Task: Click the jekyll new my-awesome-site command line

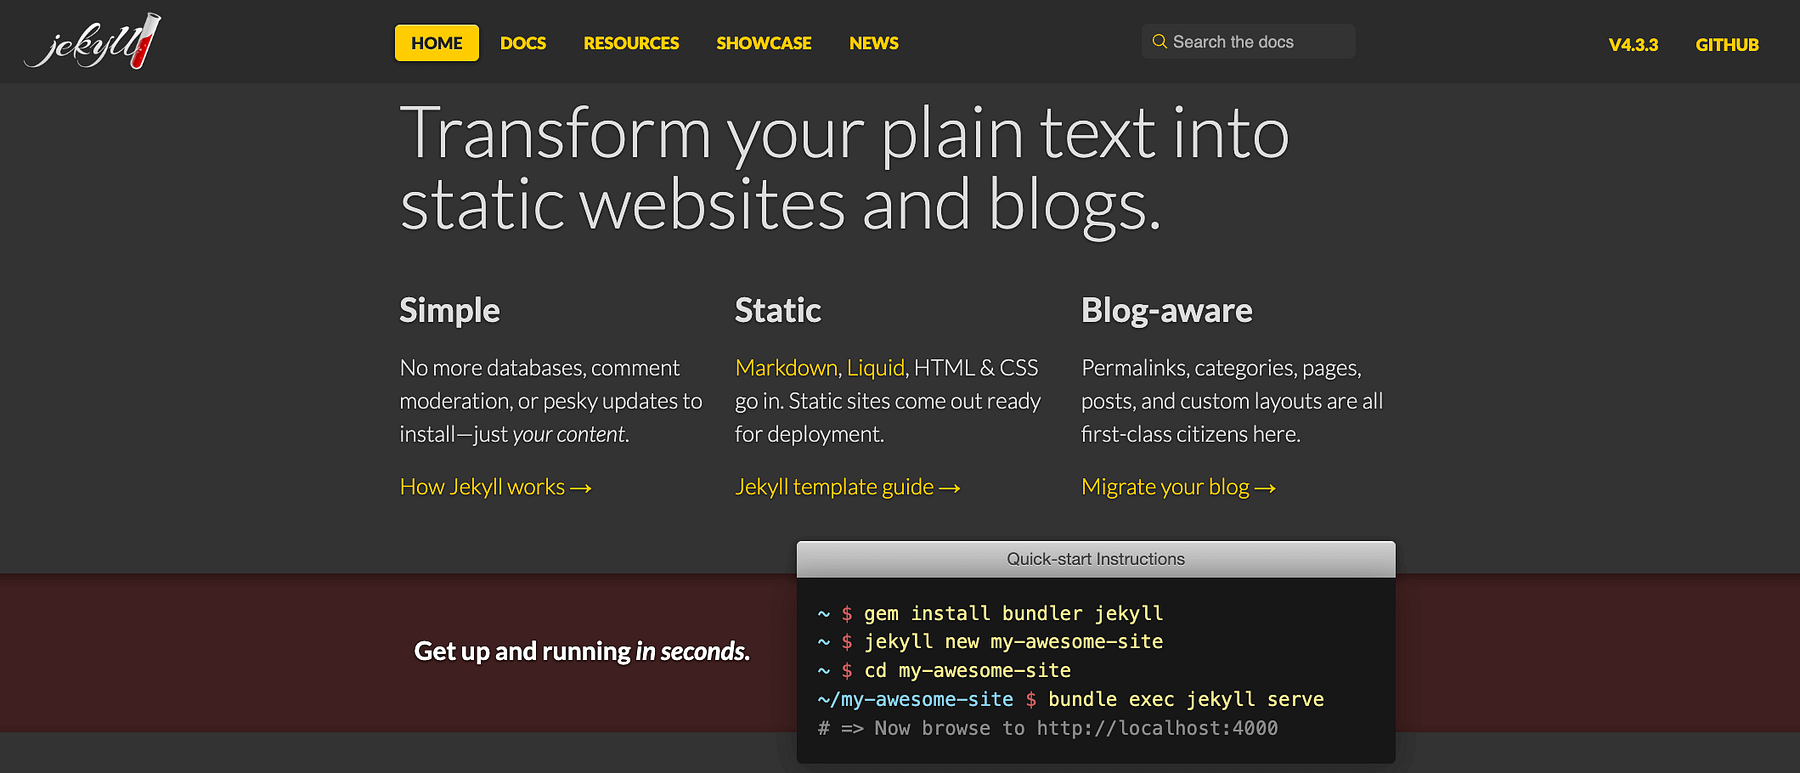Action: 1012,642
